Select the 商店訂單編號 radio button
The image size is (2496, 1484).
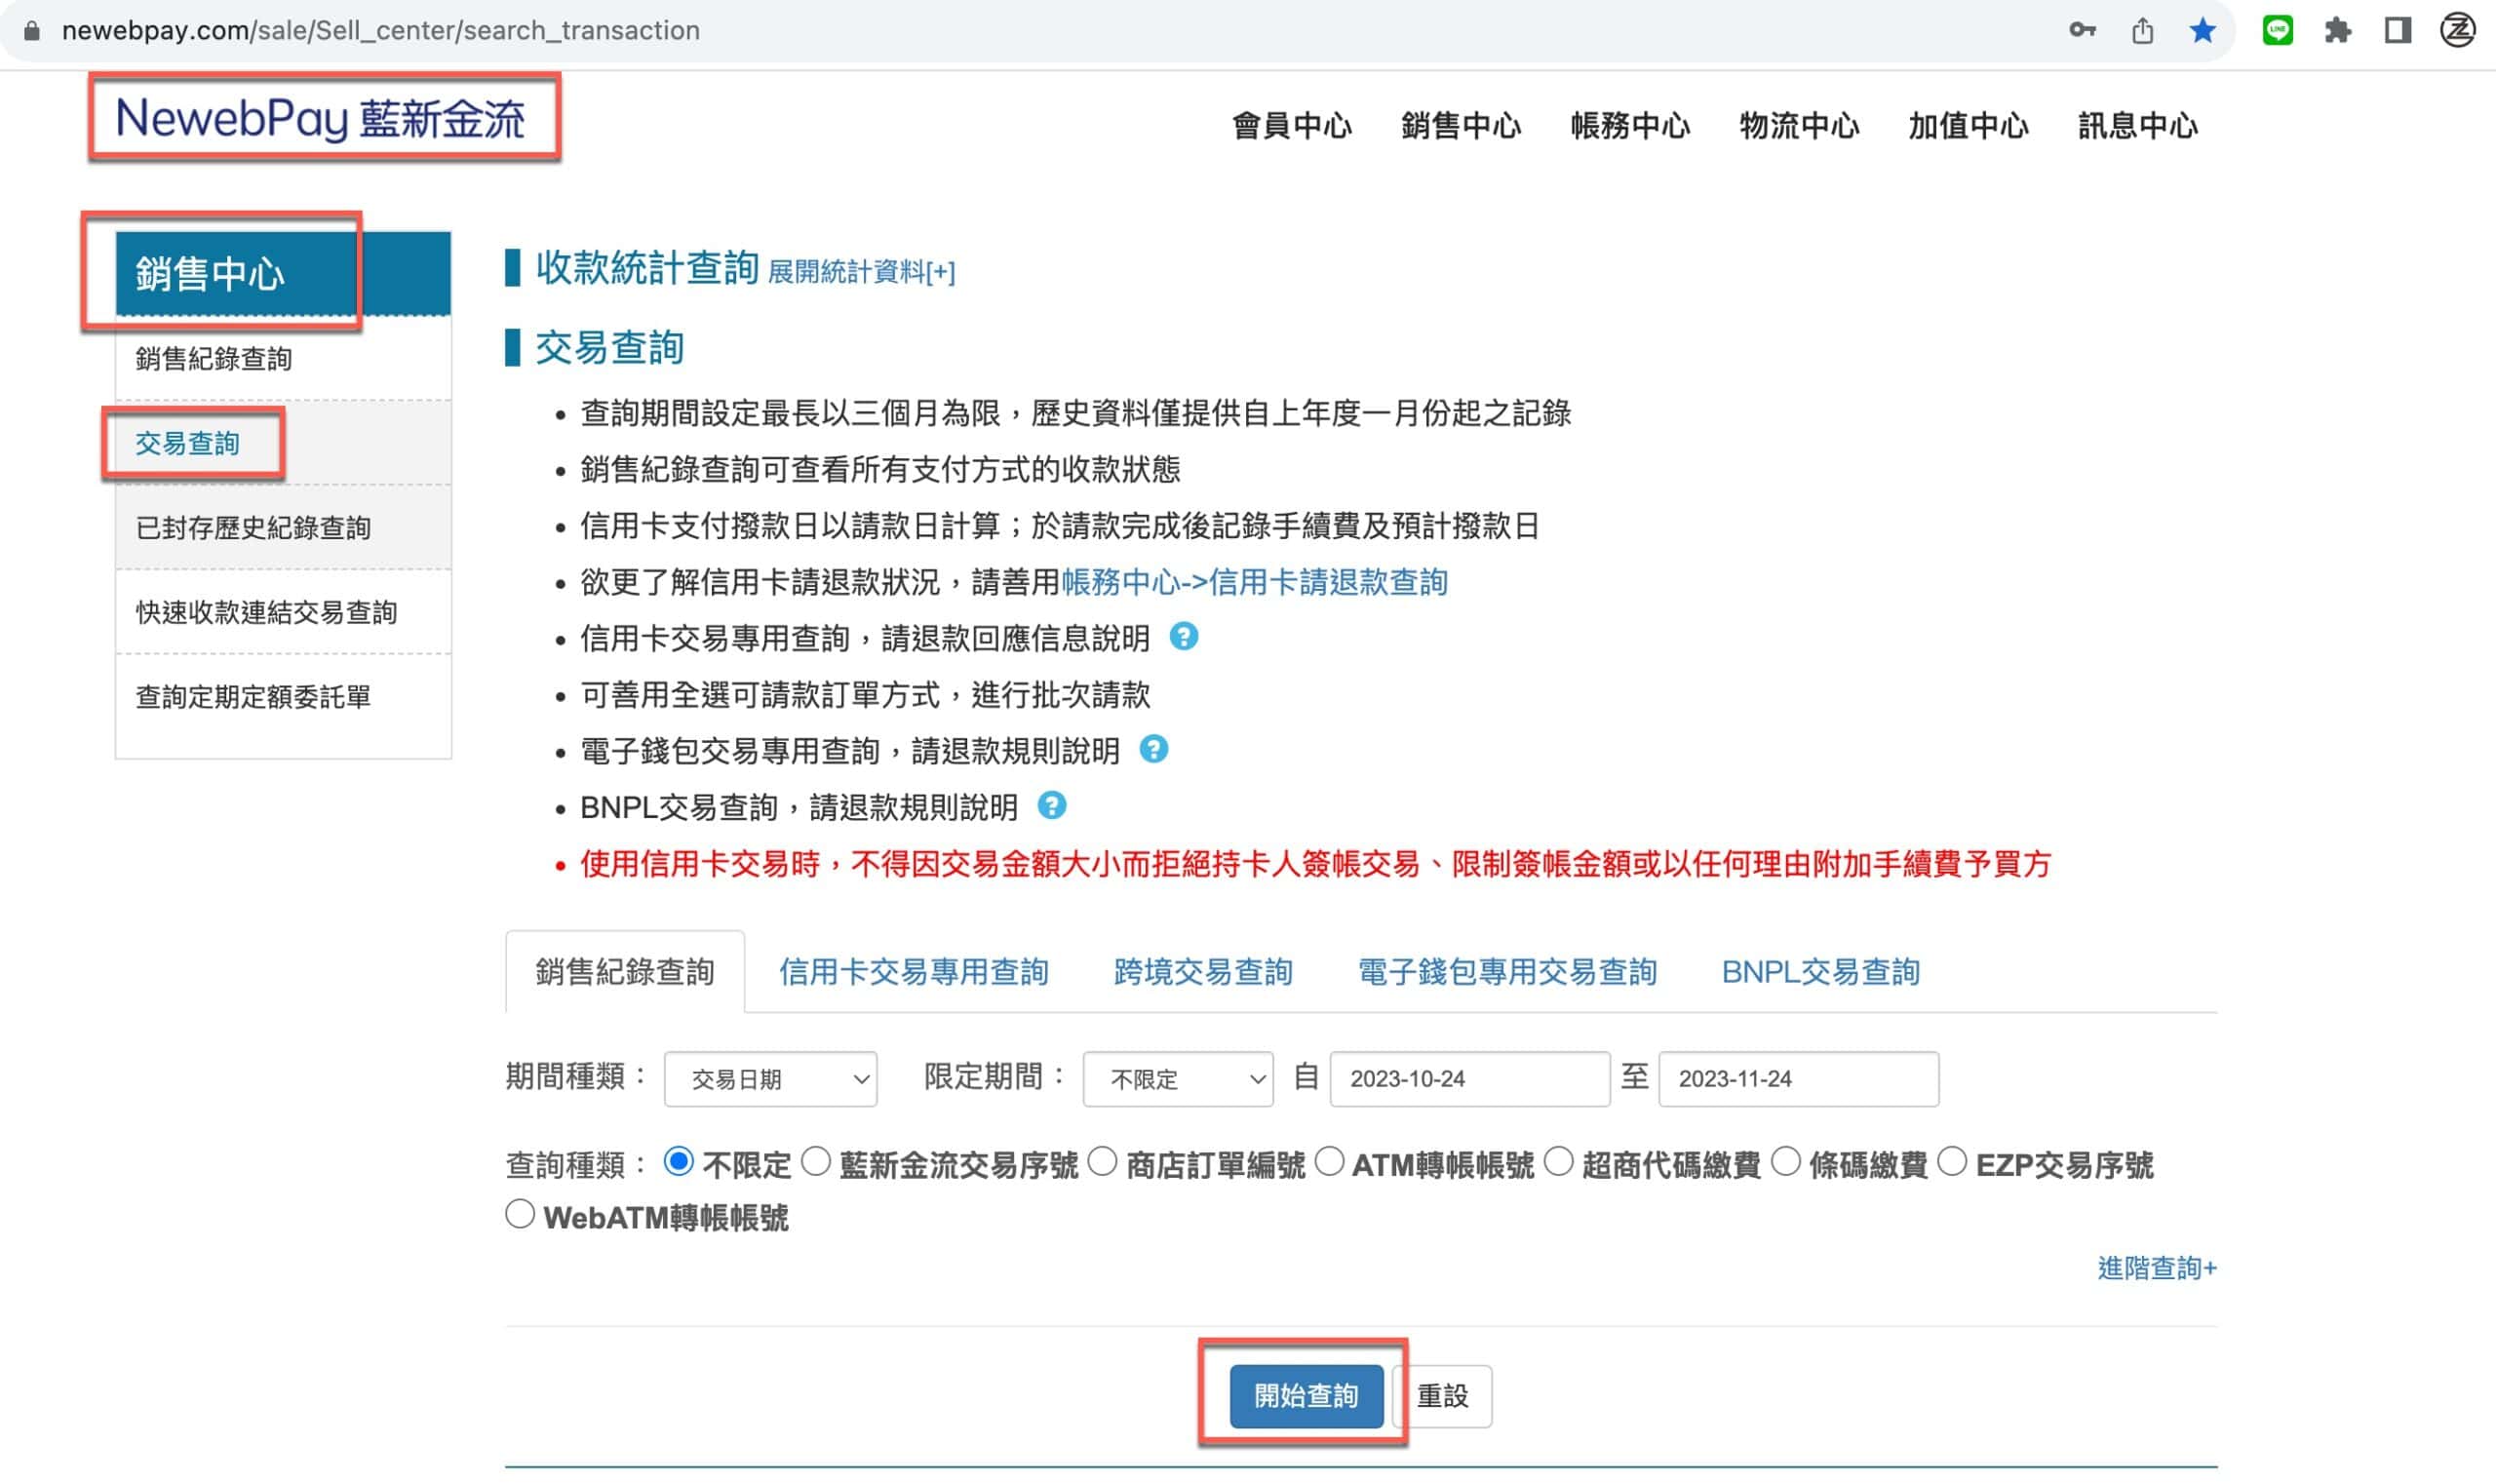[1102, 1161]
